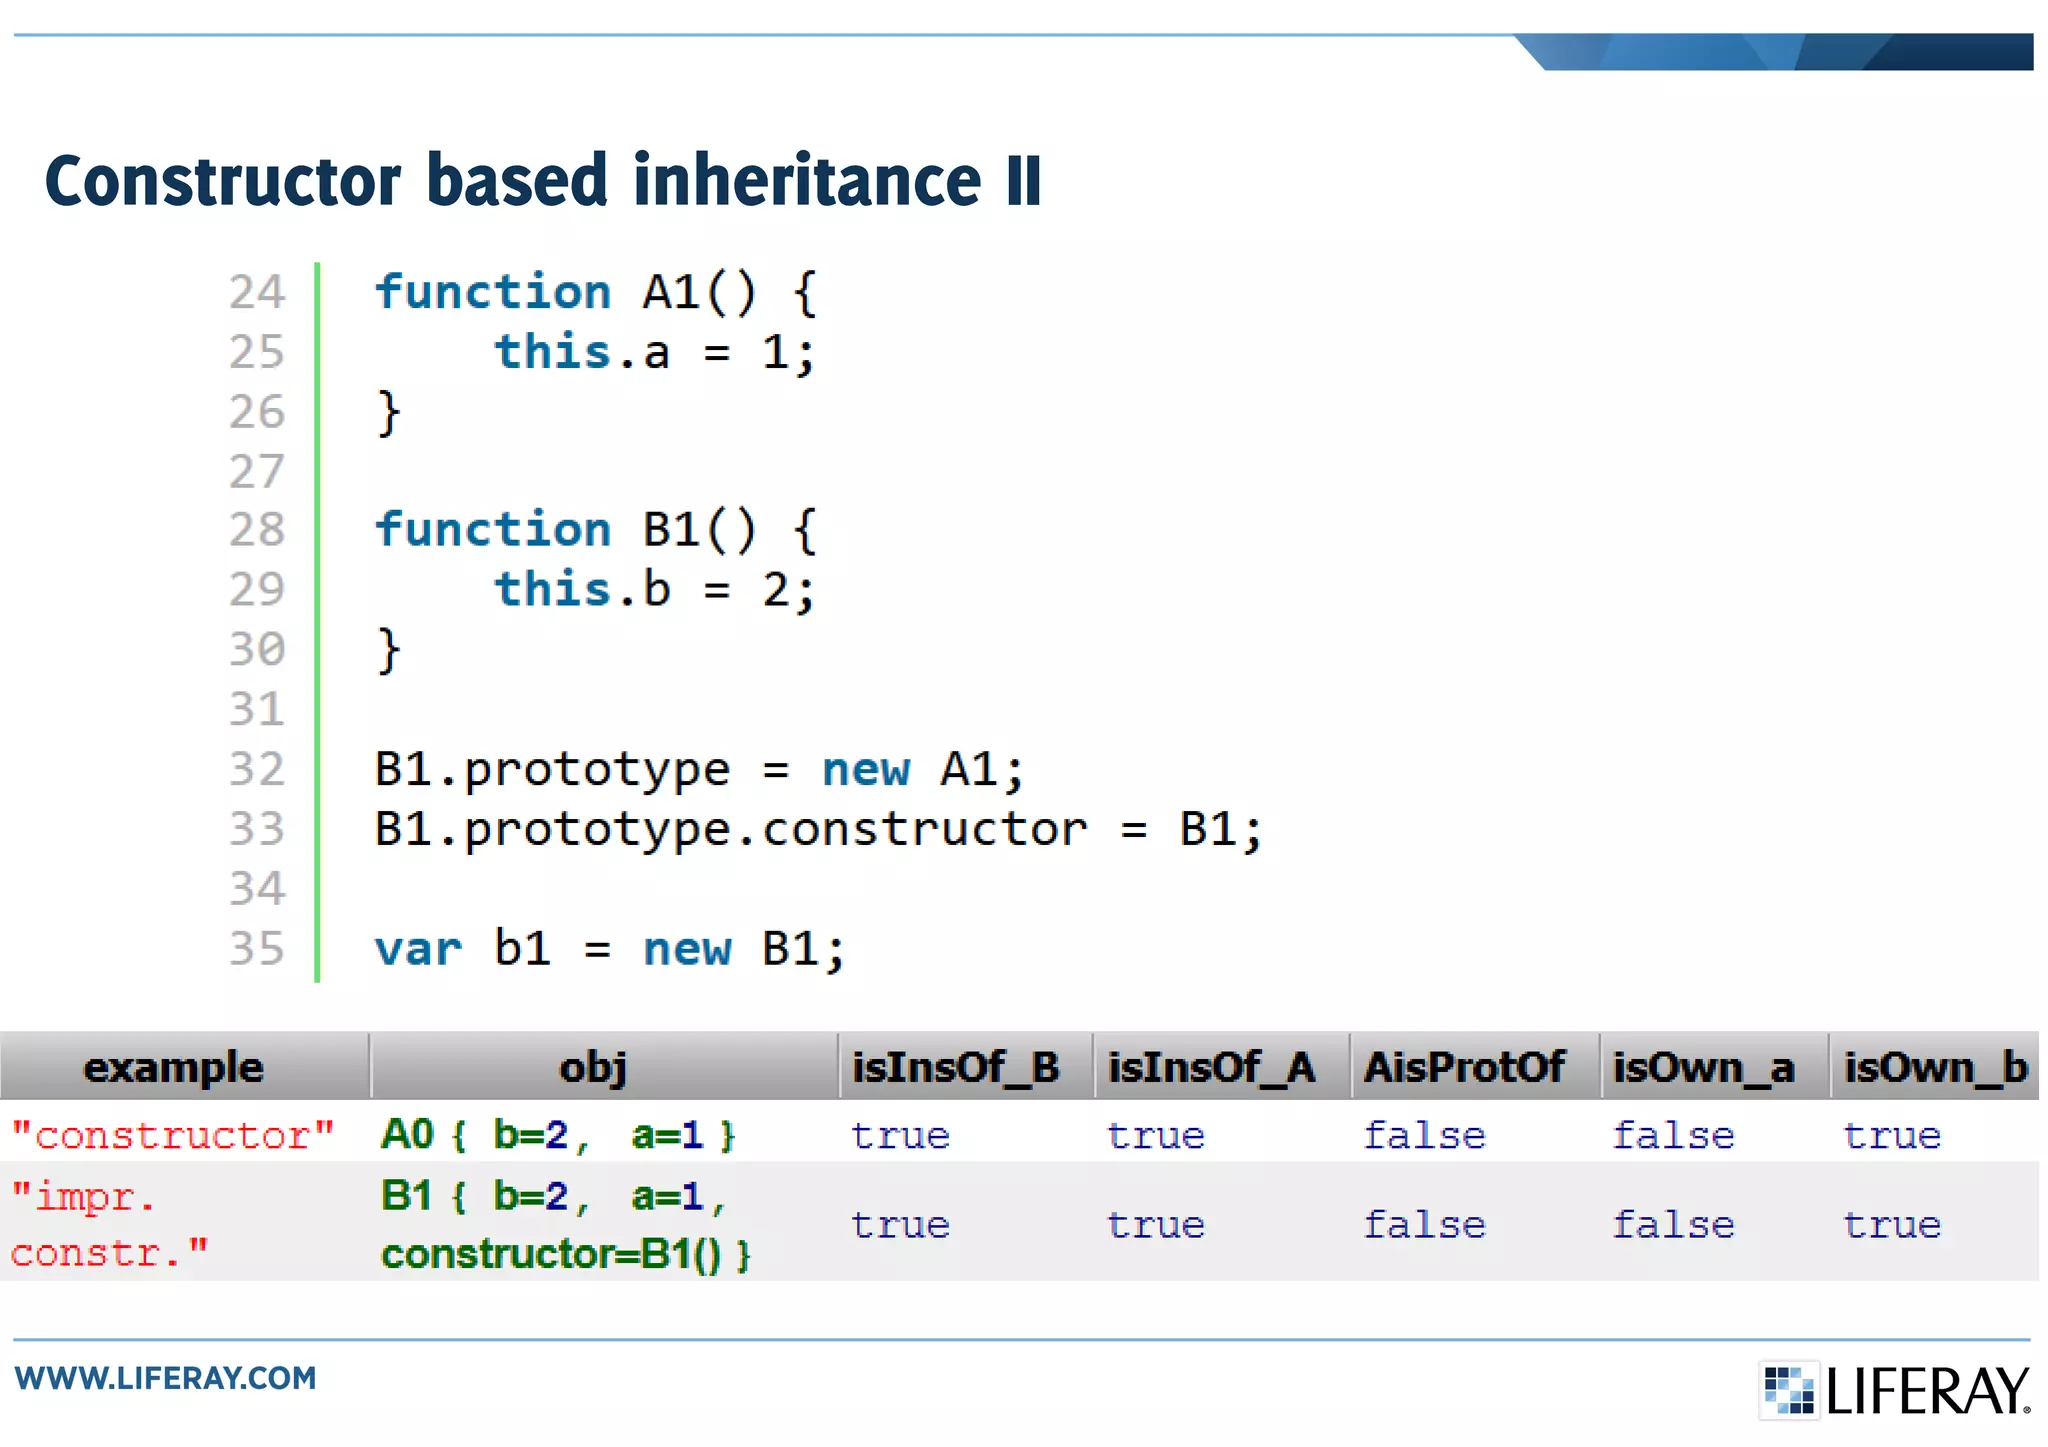Click the AisProtOf column header

coord(1464,1067)
